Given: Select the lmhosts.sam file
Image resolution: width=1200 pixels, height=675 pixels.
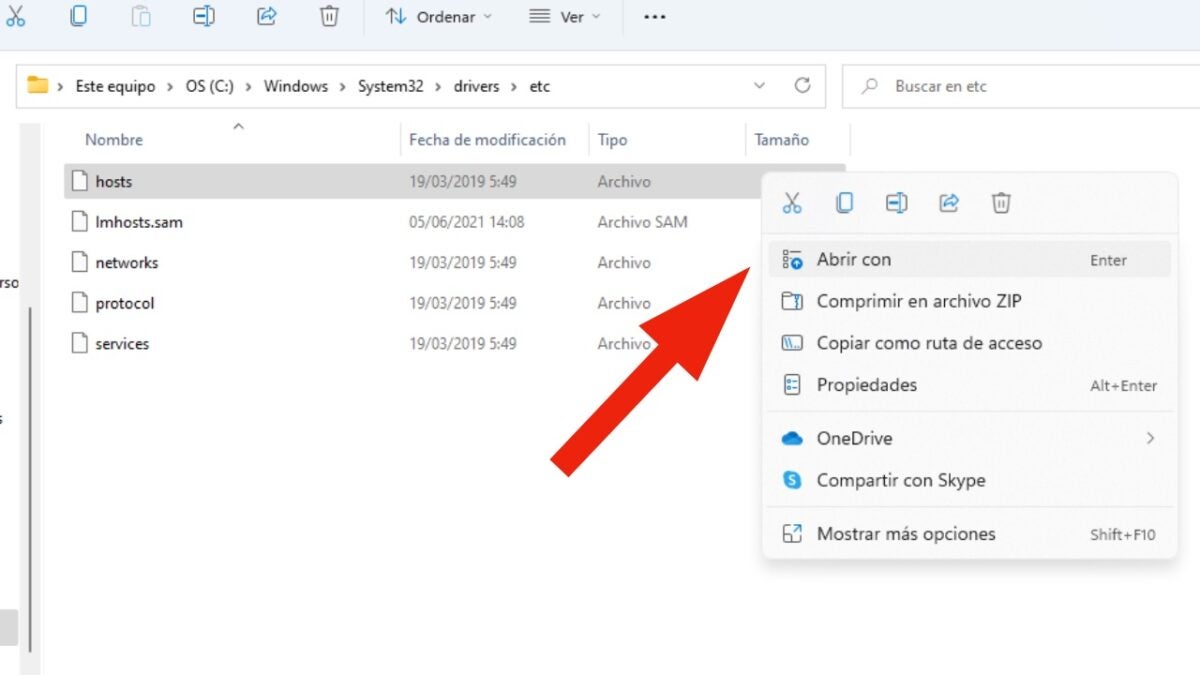Looking at the screenshot, I should tap(139, 222).
